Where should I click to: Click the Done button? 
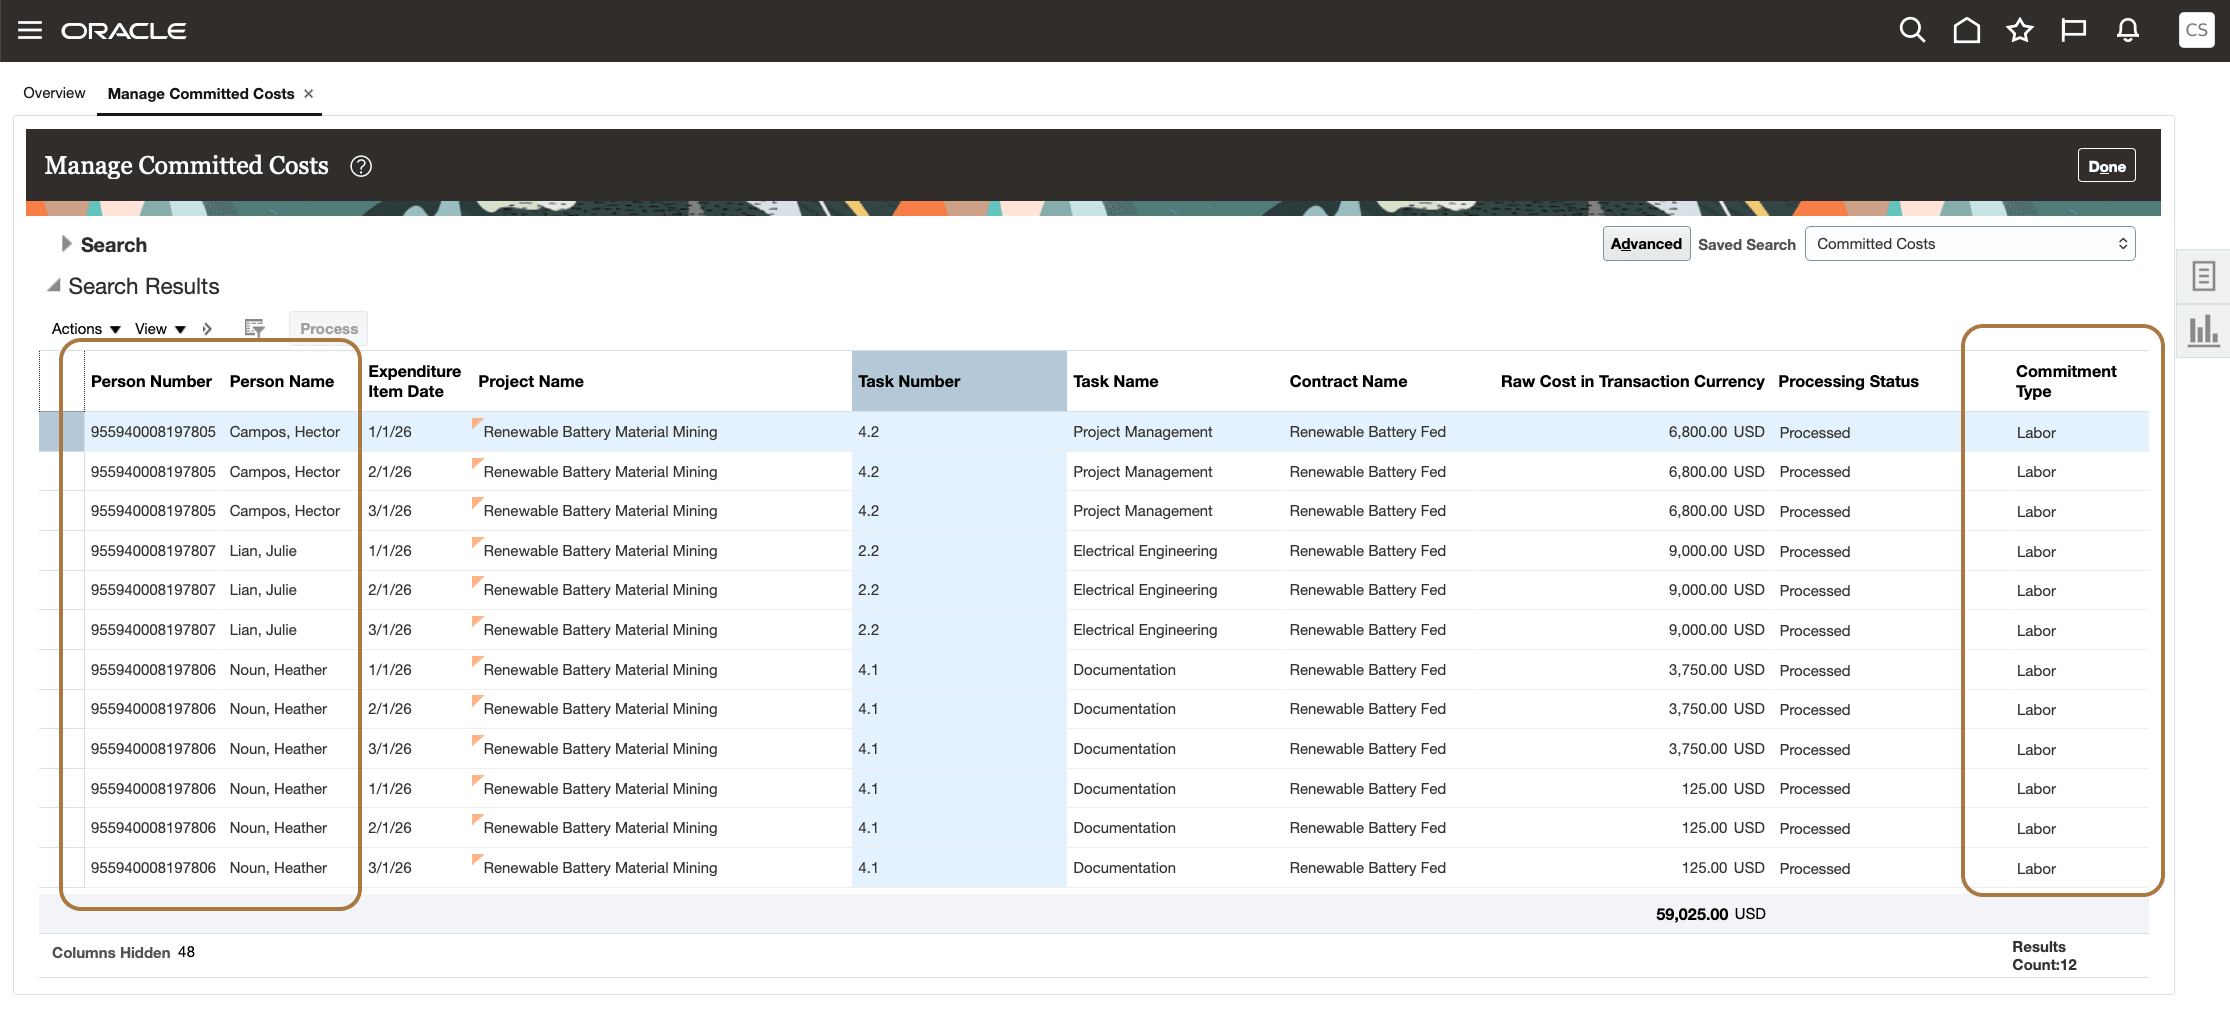point(2107,166)
